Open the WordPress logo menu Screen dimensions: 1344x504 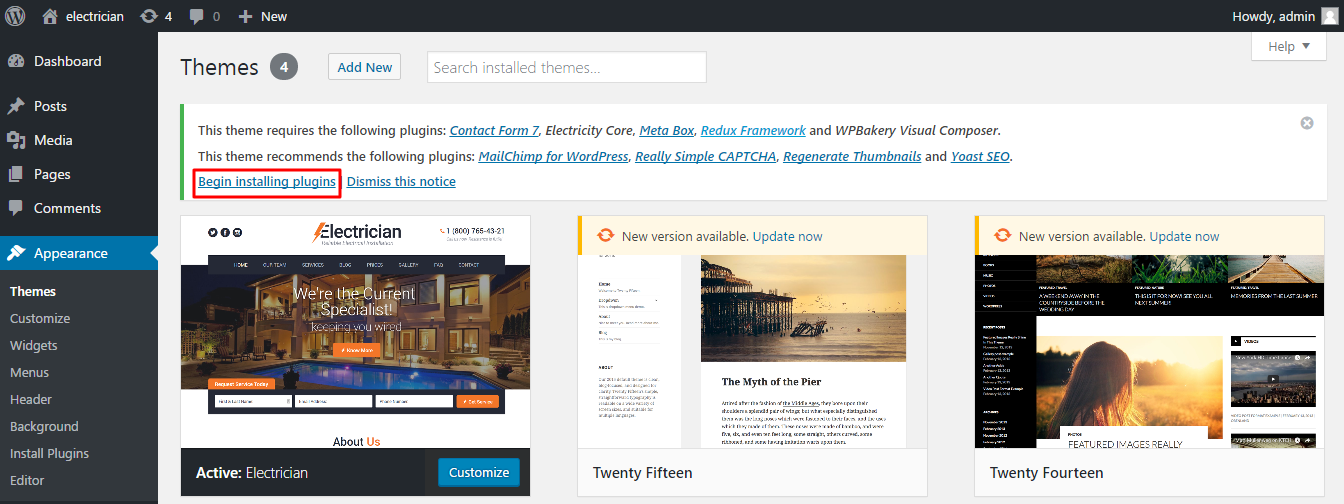click(16, 16)
